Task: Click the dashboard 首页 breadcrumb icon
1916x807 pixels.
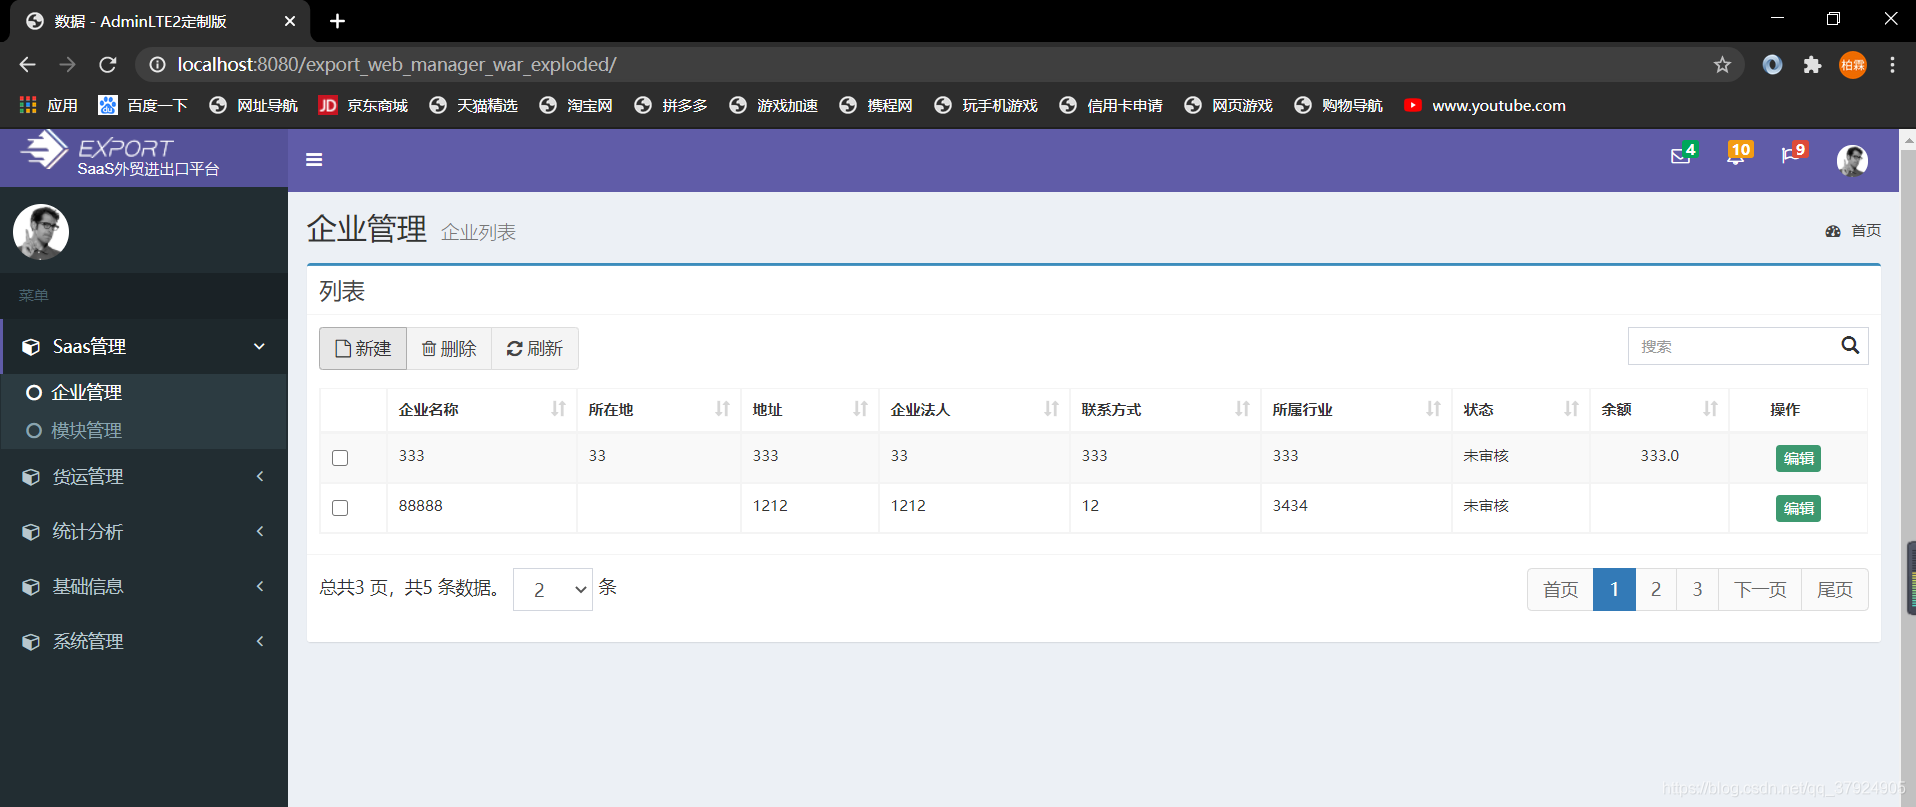Action: 1833,231
